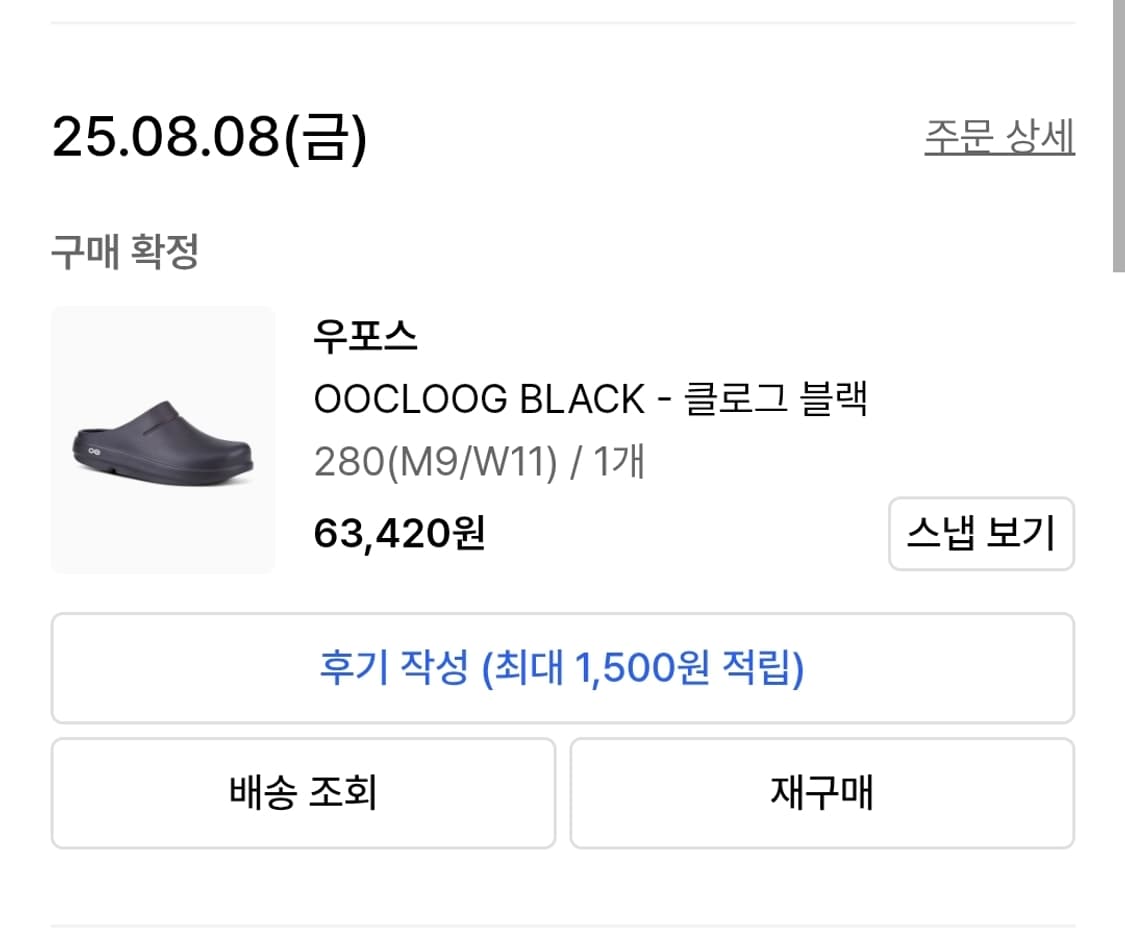Click the 1개 quantity text
The image size is (1125, 932).
click(619, 463)
